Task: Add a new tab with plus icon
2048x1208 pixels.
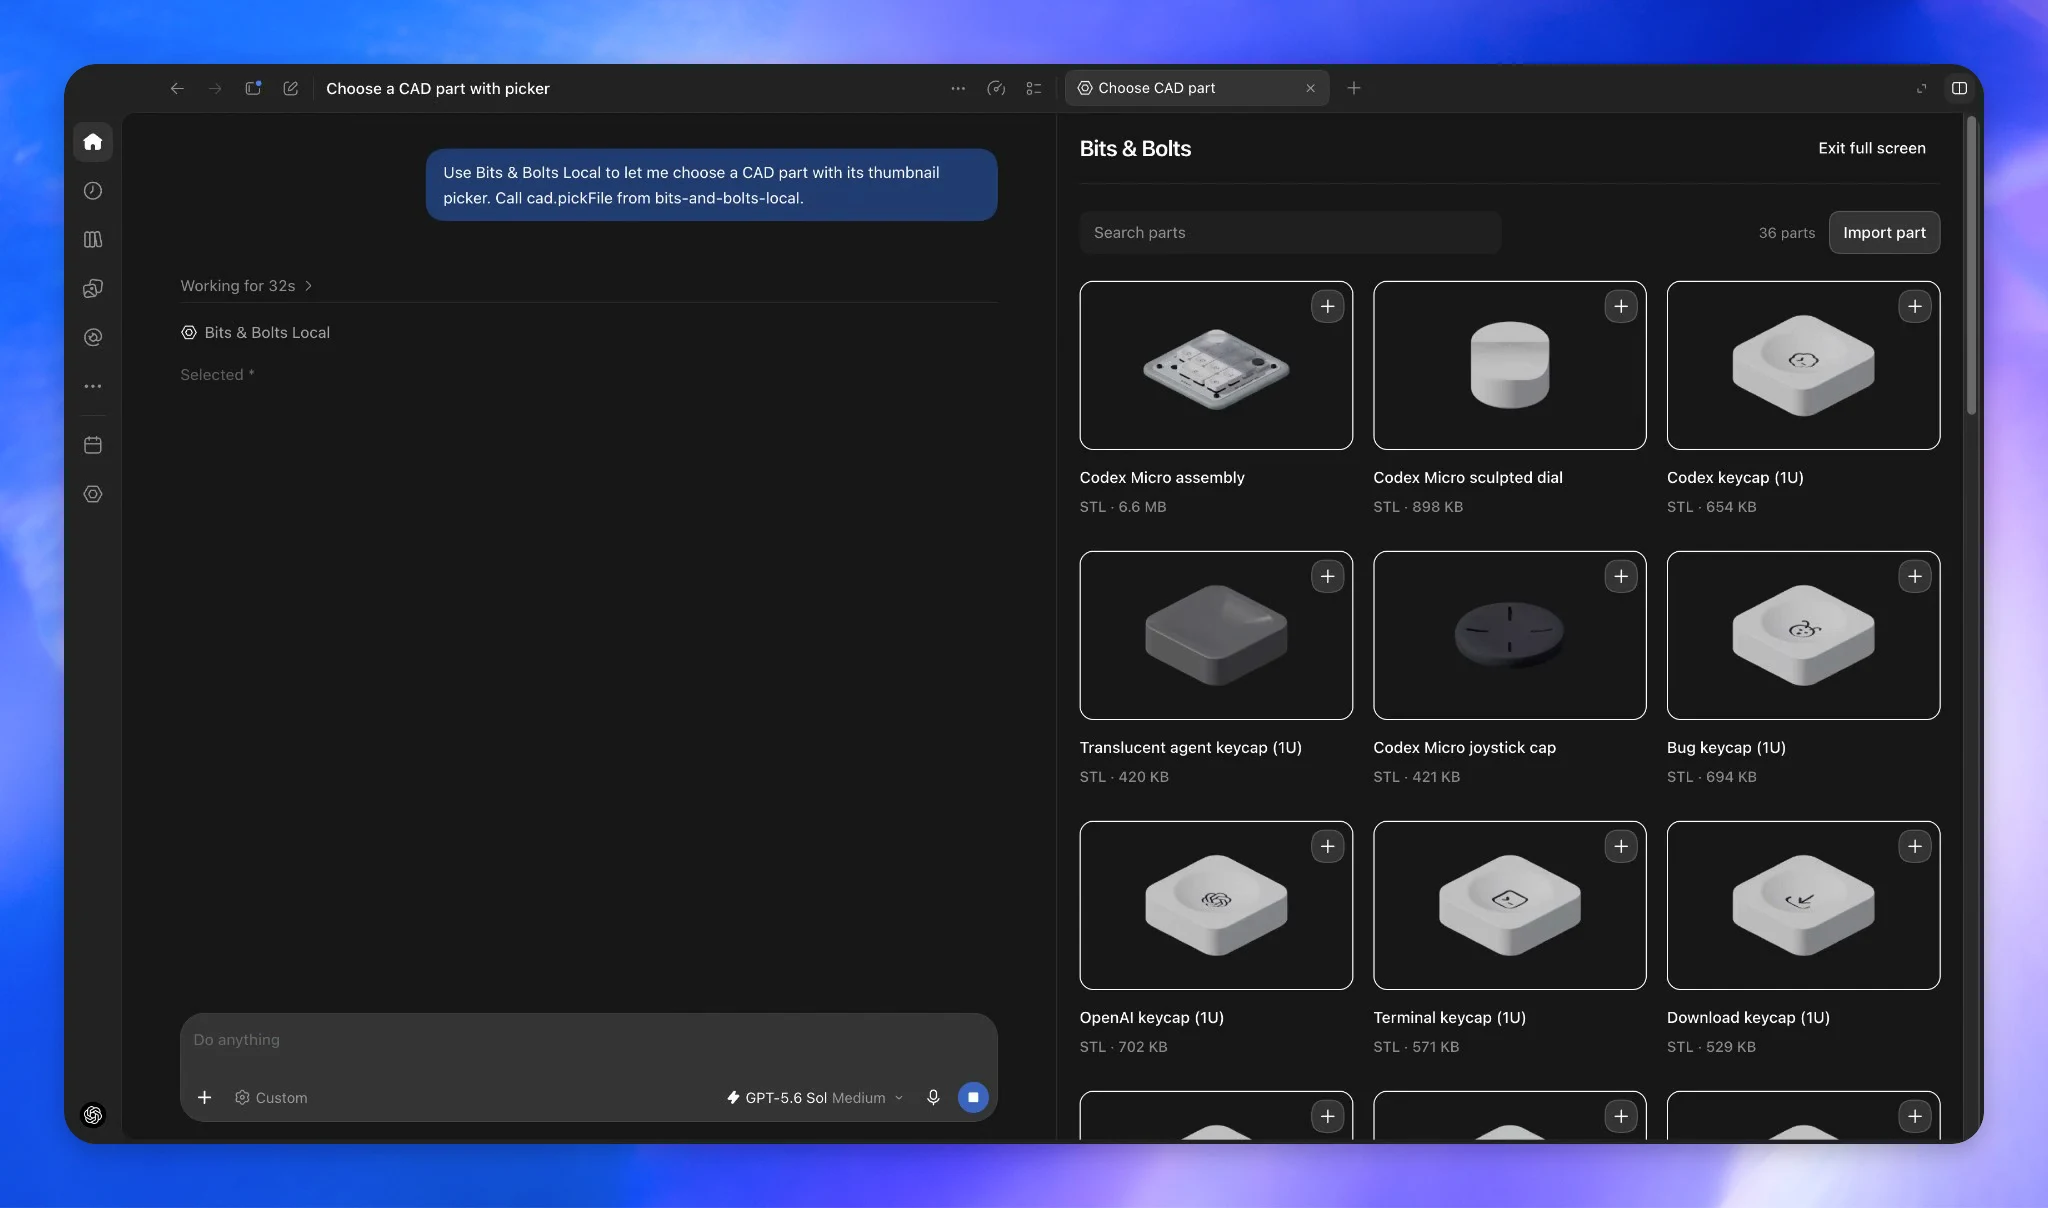Action: (x=1354, y=88)
